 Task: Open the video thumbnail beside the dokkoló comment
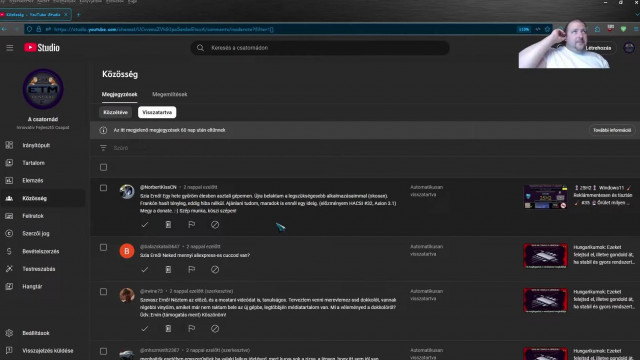pos(545,300)
